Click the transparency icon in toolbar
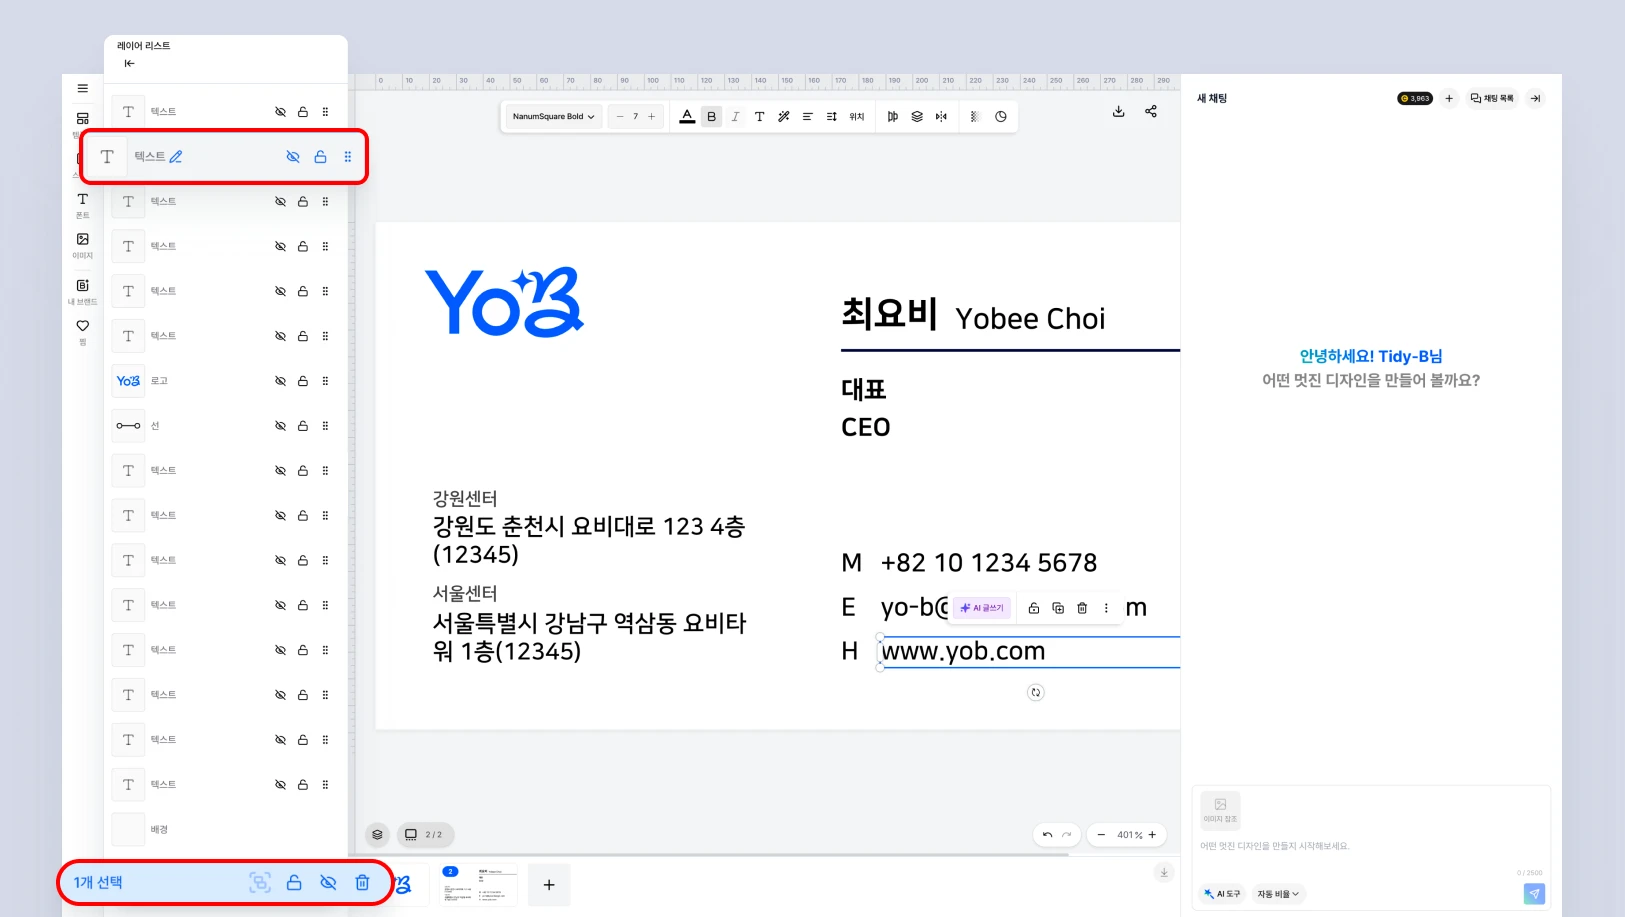The image size is (1625, 917). pos(974,117)
